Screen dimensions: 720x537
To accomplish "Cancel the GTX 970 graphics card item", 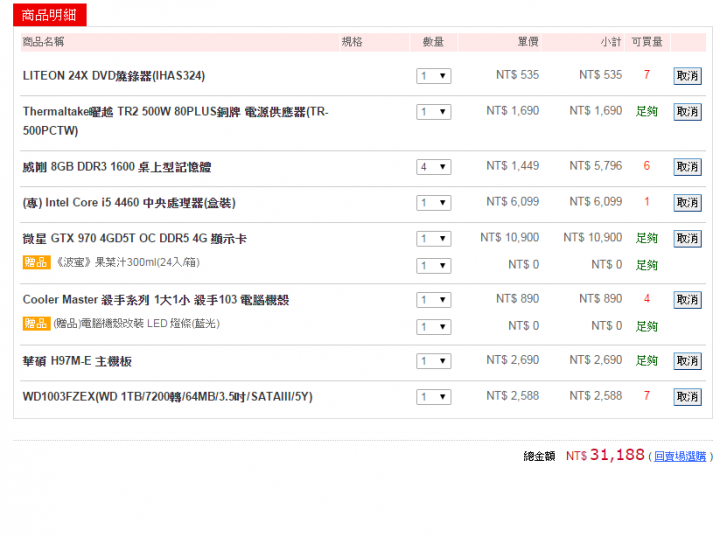I will tap(687, 238).
